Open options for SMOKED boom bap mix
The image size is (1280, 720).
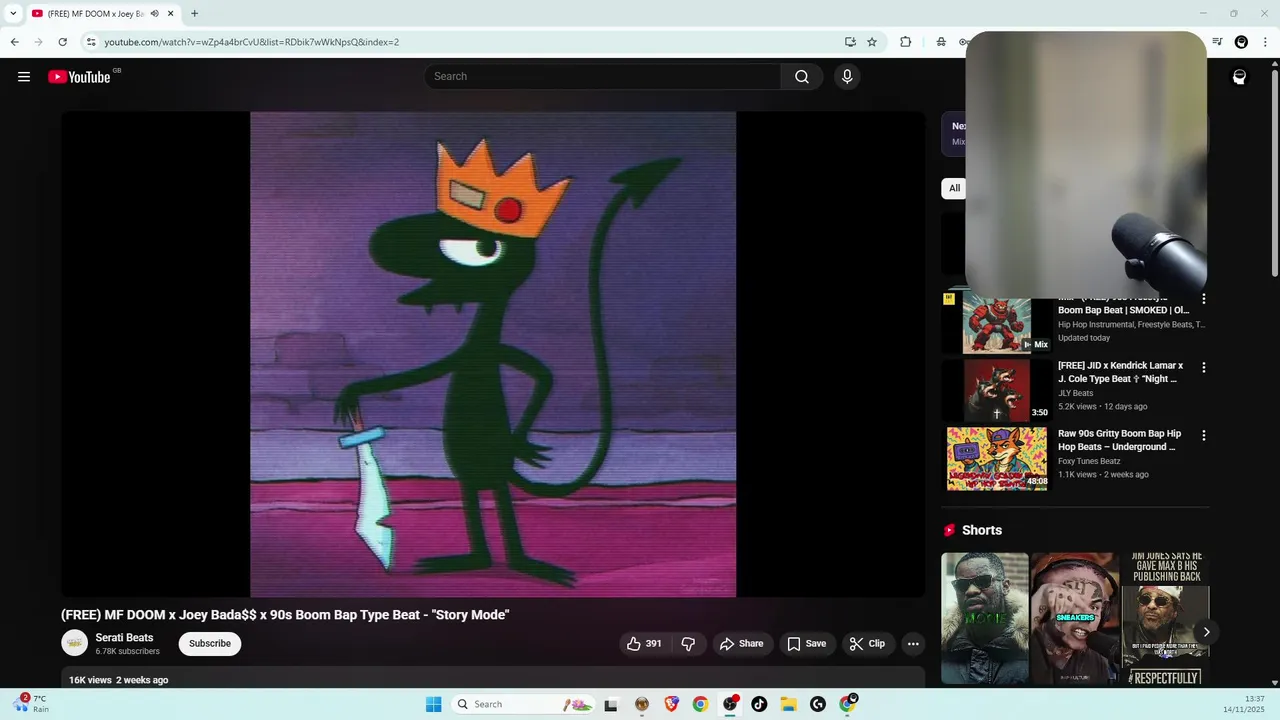point(1203,299)
